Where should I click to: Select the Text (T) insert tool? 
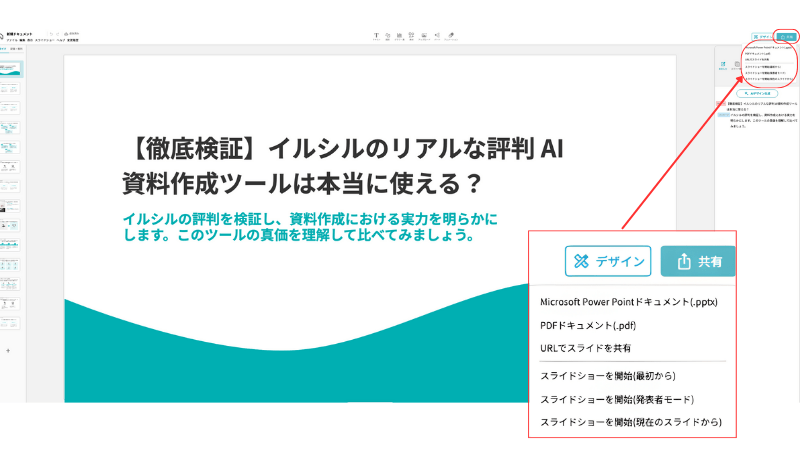coord(376,36)
